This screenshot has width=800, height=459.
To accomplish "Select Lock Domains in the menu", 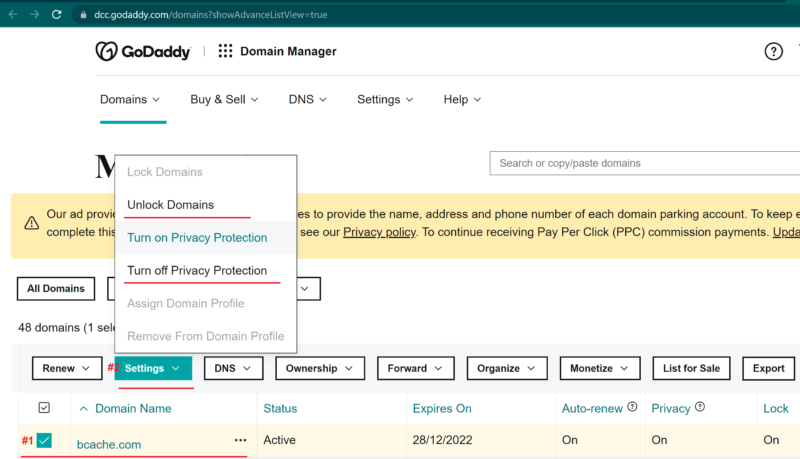I will [165, 172].
